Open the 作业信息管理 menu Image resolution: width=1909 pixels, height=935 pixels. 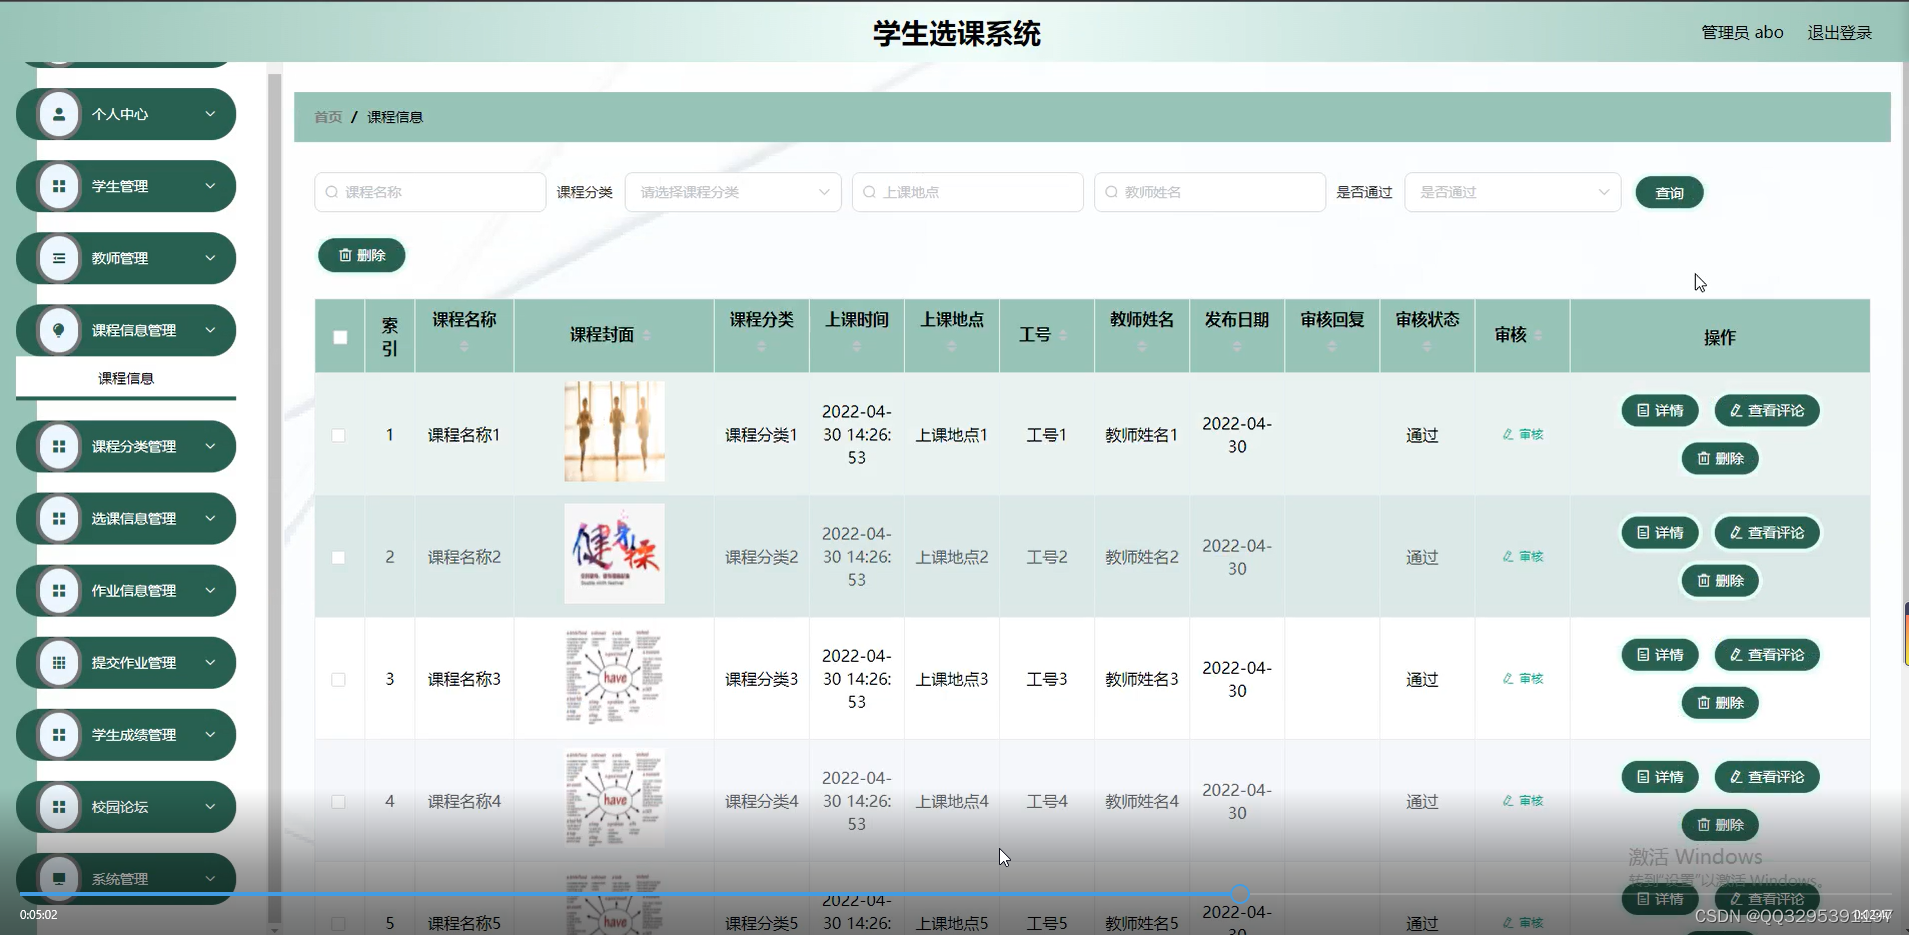tap(126, 590)
